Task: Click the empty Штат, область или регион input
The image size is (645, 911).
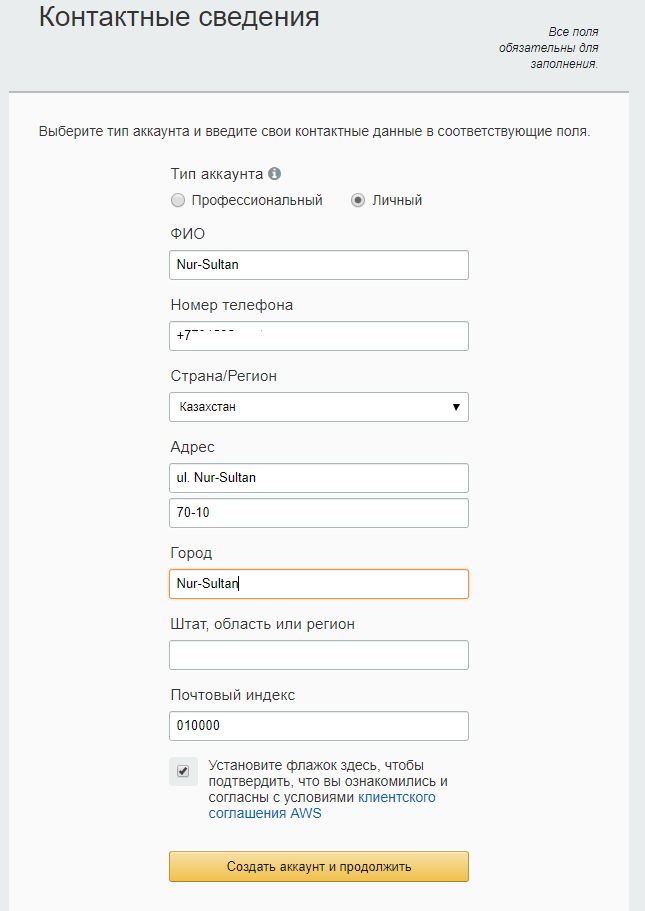Action: point(318,655)
